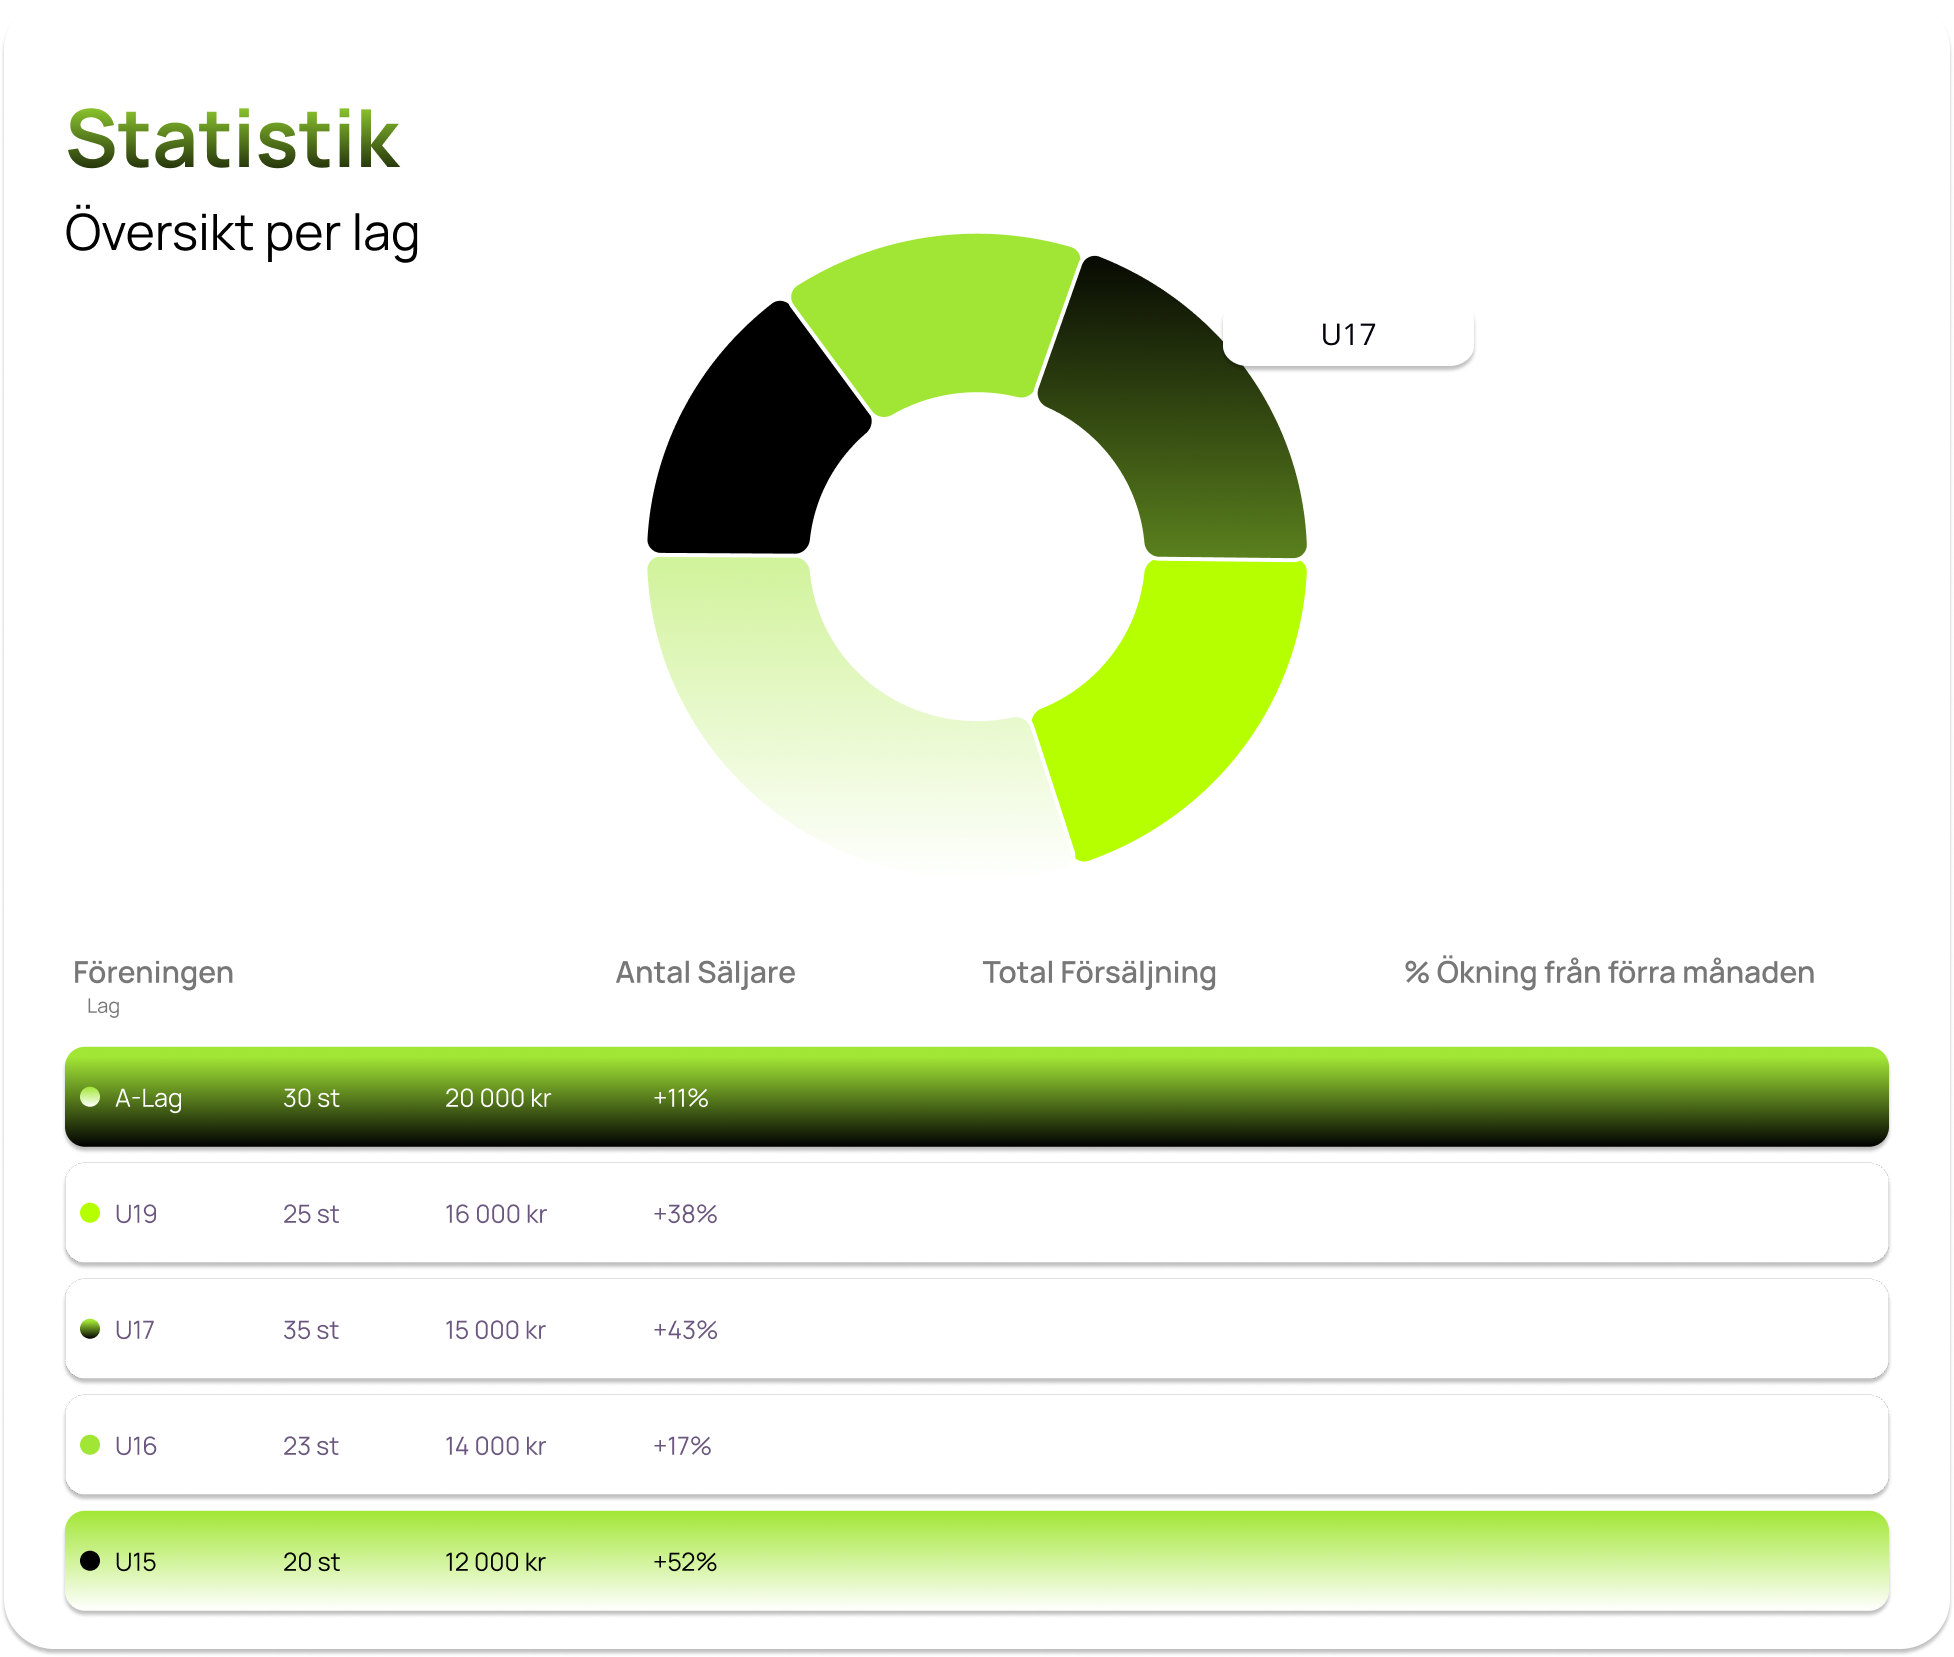Click the U16 green color dot
Image resolution: width=1954 pixels, height=1657 pixels.
(x=90, y=1445)
